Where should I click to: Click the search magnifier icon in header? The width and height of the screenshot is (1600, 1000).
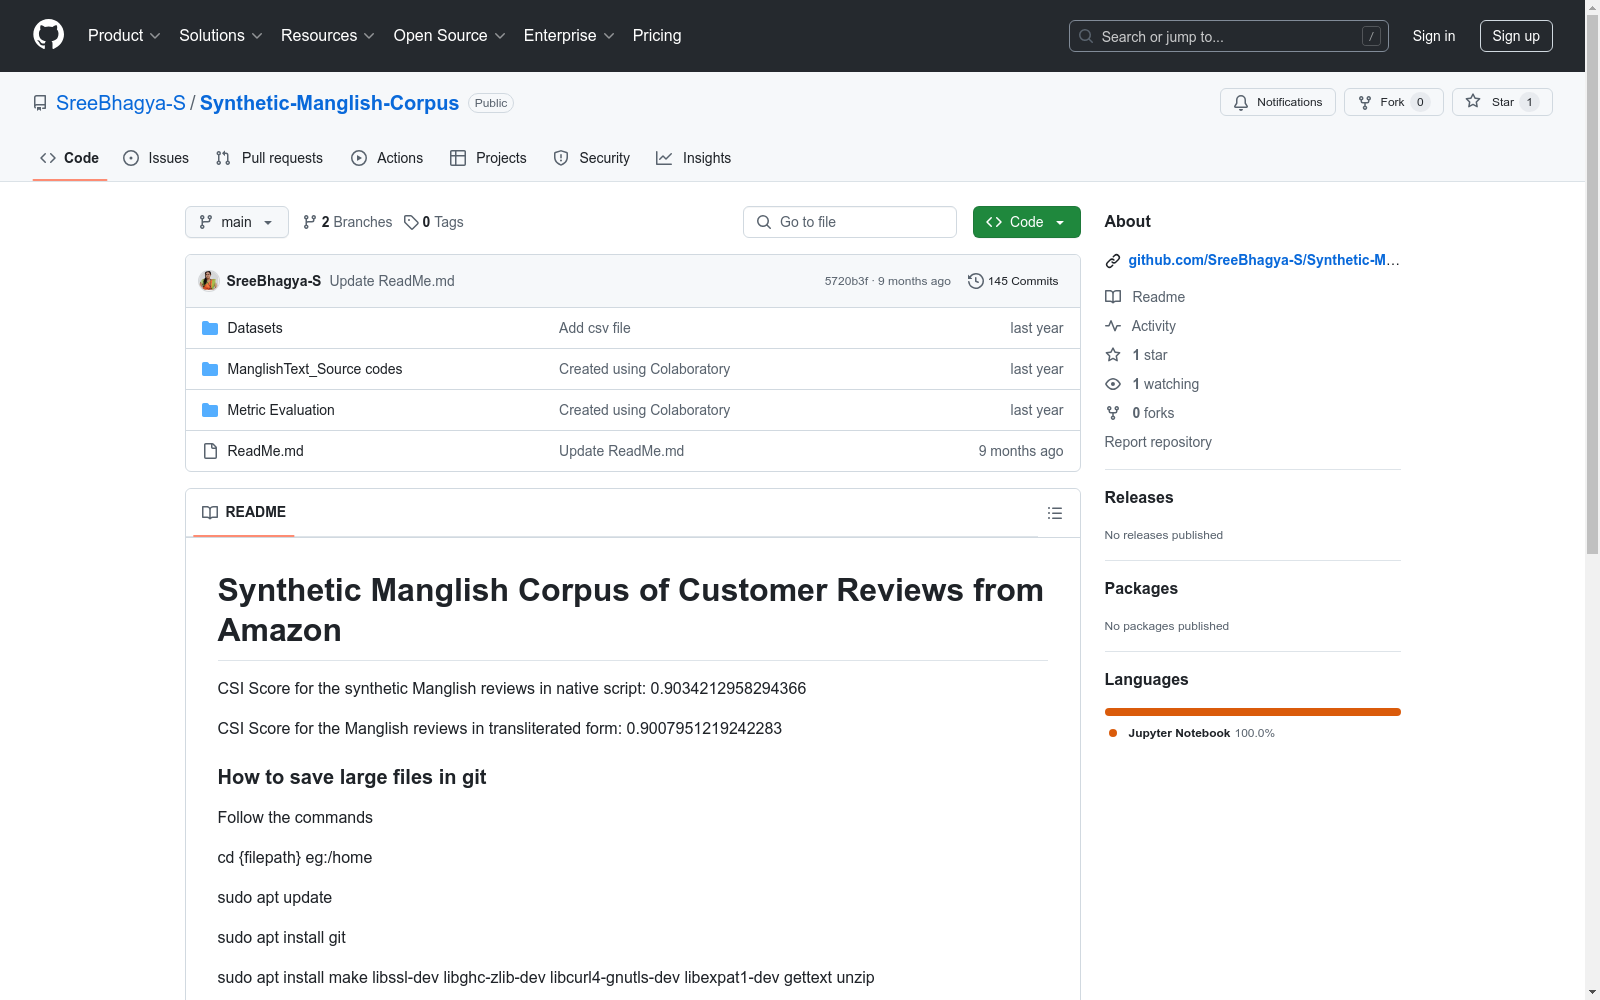1086,36
